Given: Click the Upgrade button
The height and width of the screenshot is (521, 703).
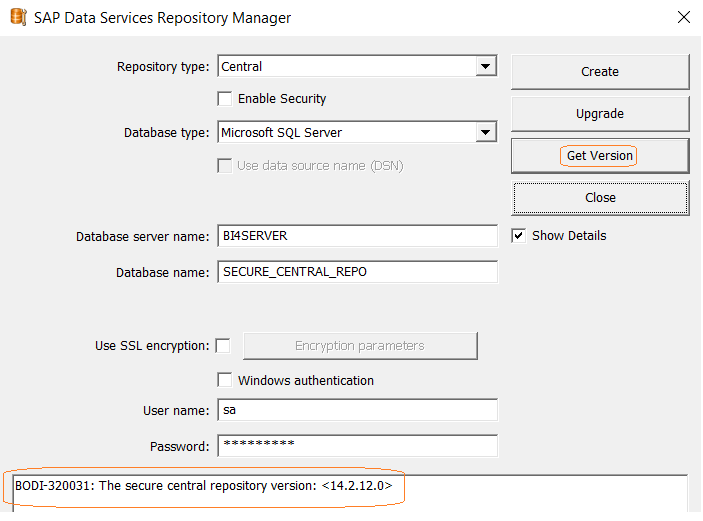Looking at the screenshot, I should click(600, 114).
